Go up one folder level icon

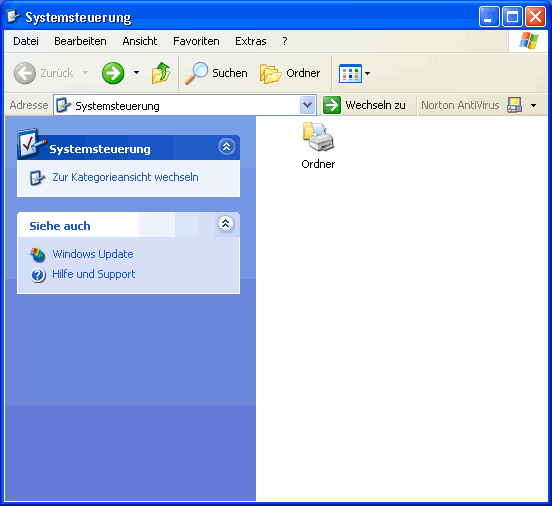161,73
